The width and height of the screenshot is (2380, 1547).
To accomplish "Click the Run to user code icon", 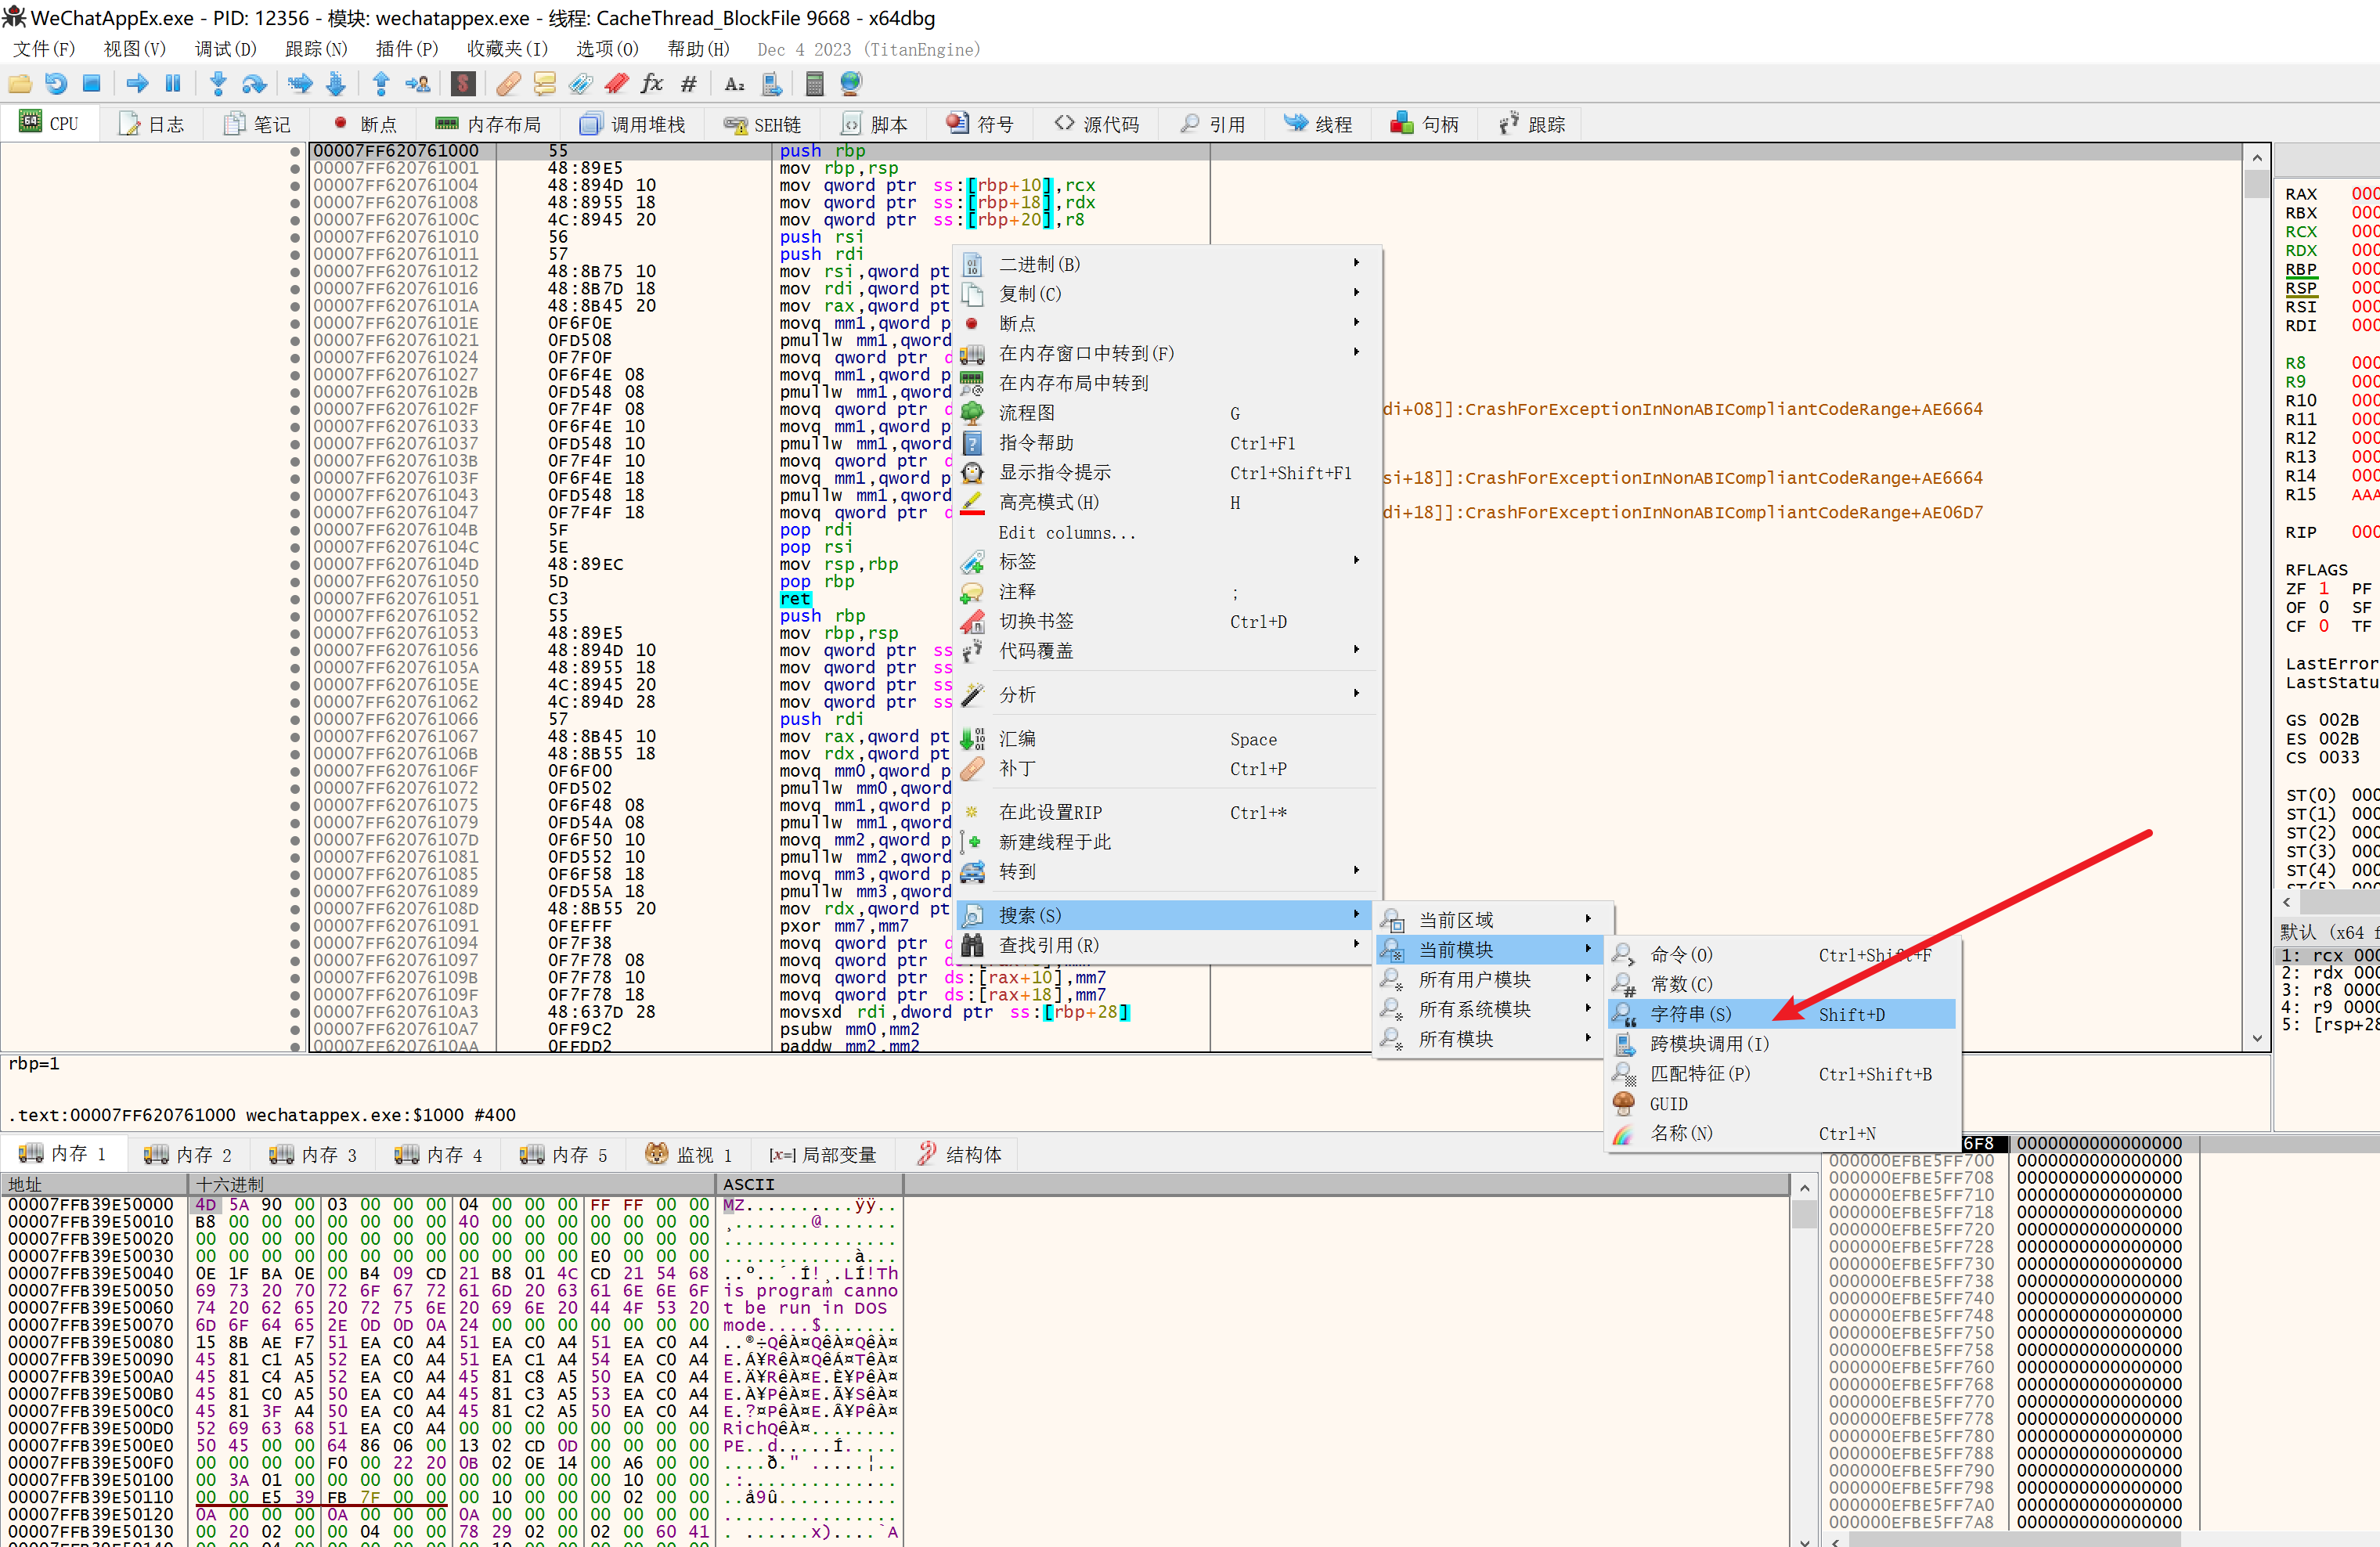I will click(418, 84).
